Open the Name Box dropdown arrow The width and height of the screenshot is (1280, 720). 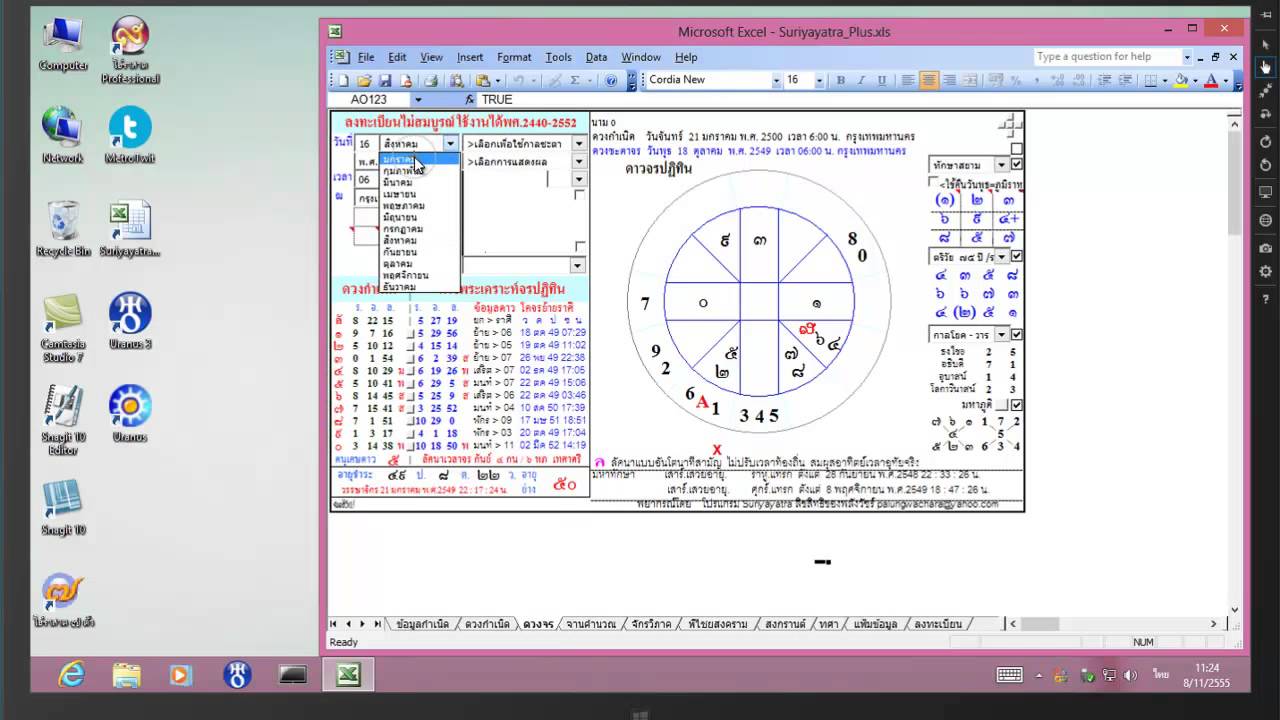click(x=418, y=100)
